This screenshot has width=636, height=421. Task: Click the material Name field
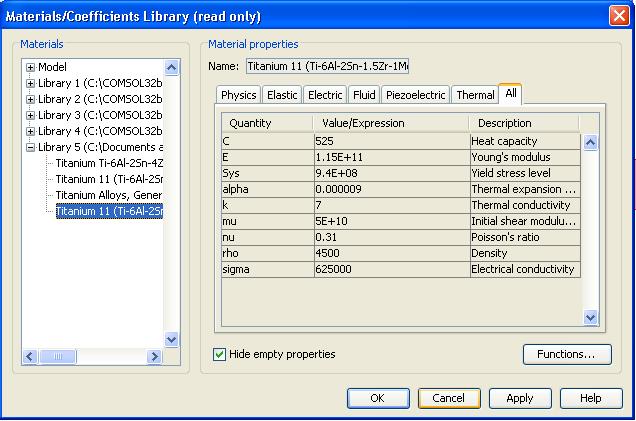(327, 66)
